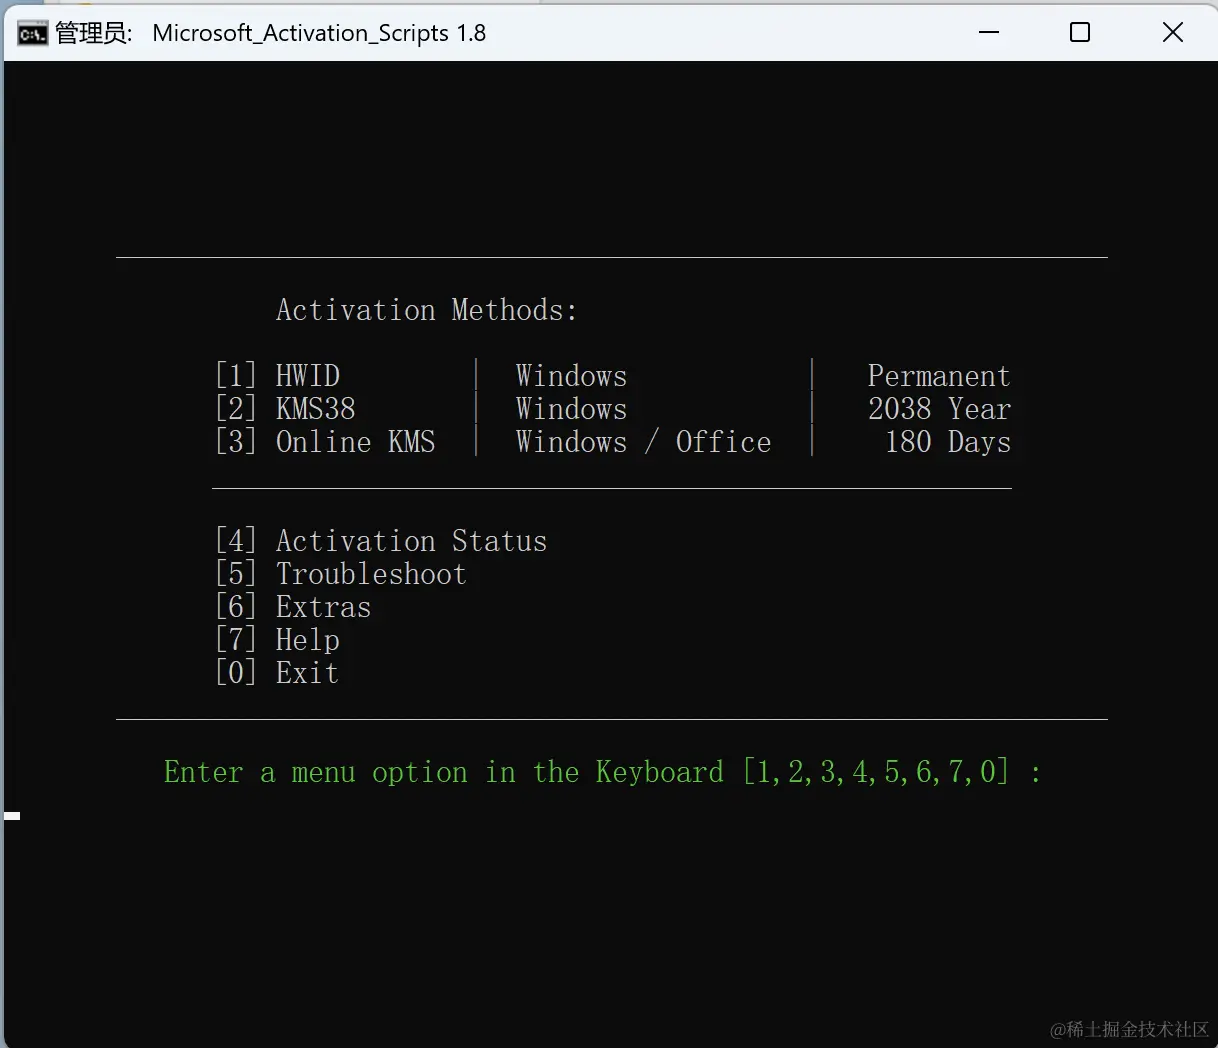
Task: Click the cmd icon in the title bar
Action: (x=32, y=34)
